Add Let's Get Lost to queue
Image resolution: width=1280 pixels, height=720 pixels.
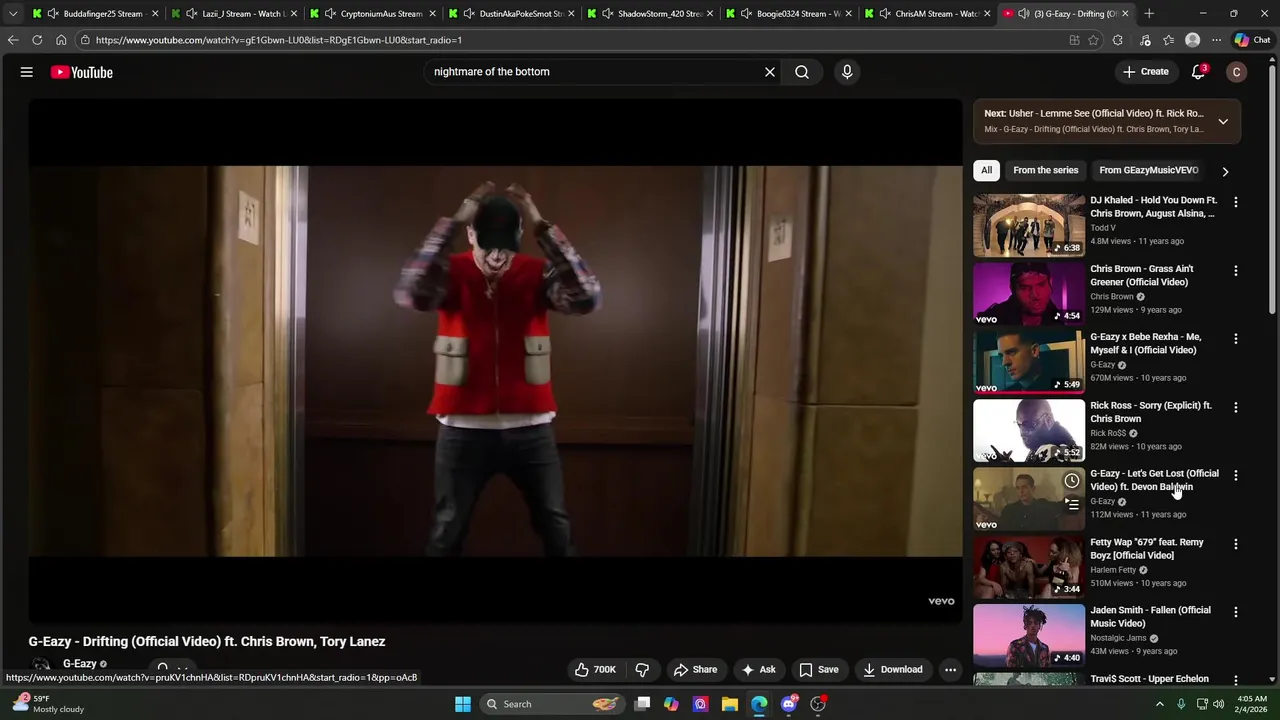click(1071, 504)
